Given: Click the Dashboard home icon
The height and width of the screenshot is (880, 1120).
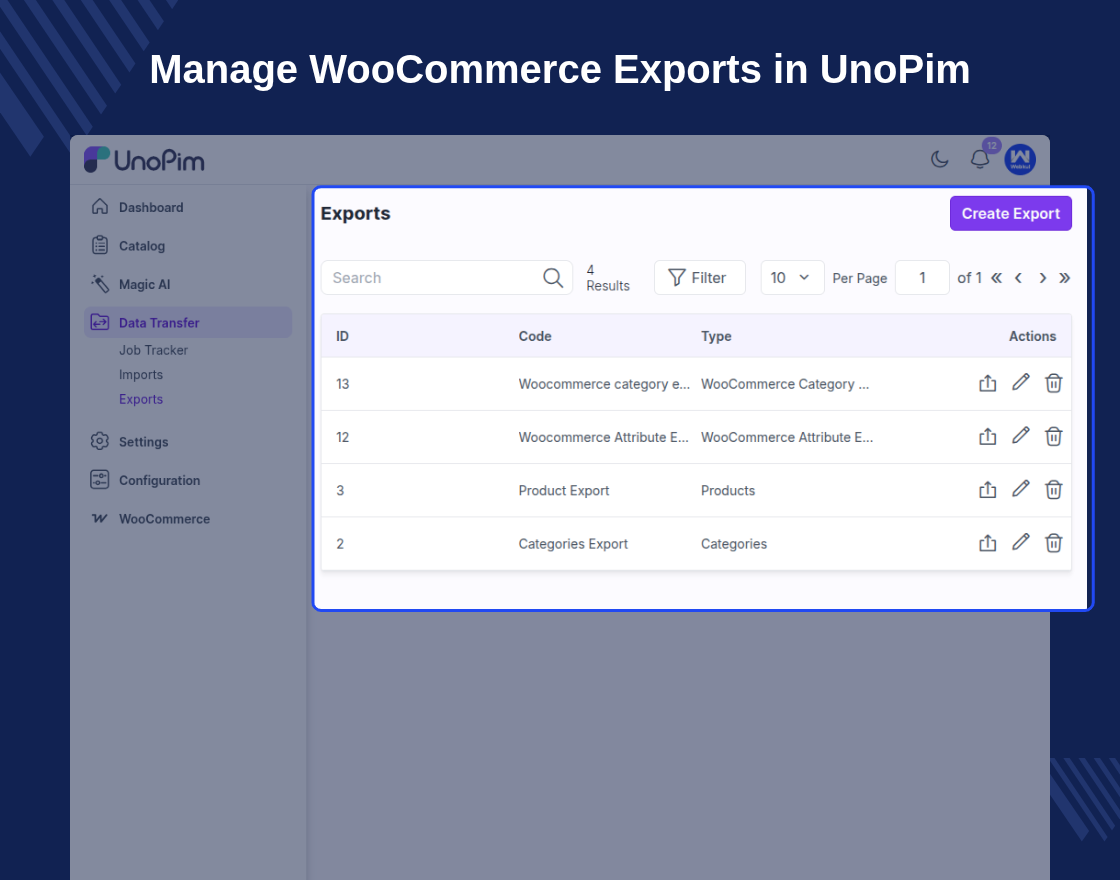Looking at the screenshot, I should click(x=100, y=206).
